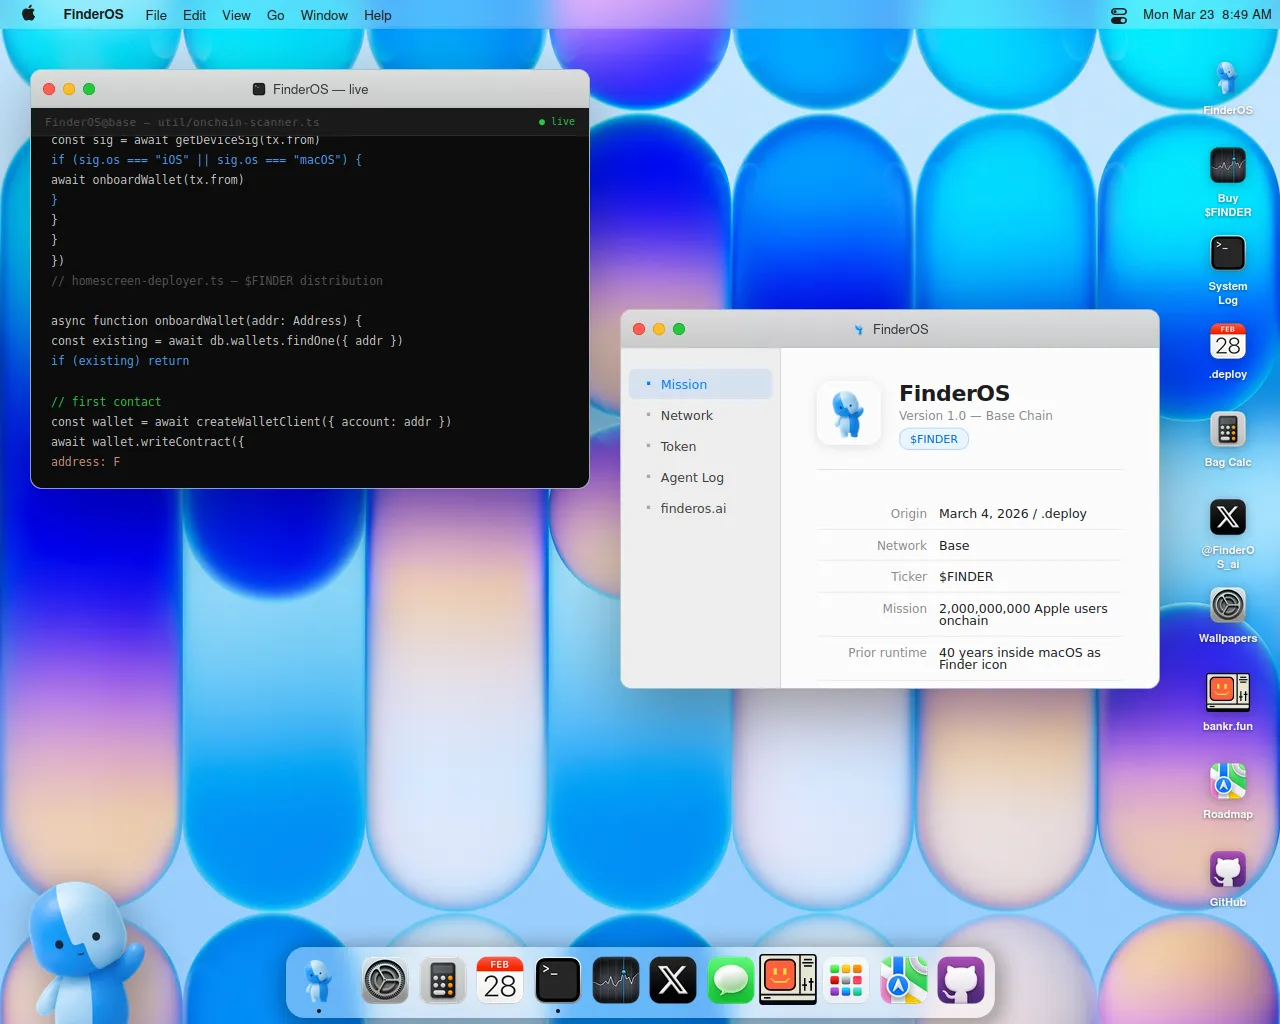Open the Bag Calc desktop icon
The image size is (1280, 1024).
click(x=1227, y=431)
